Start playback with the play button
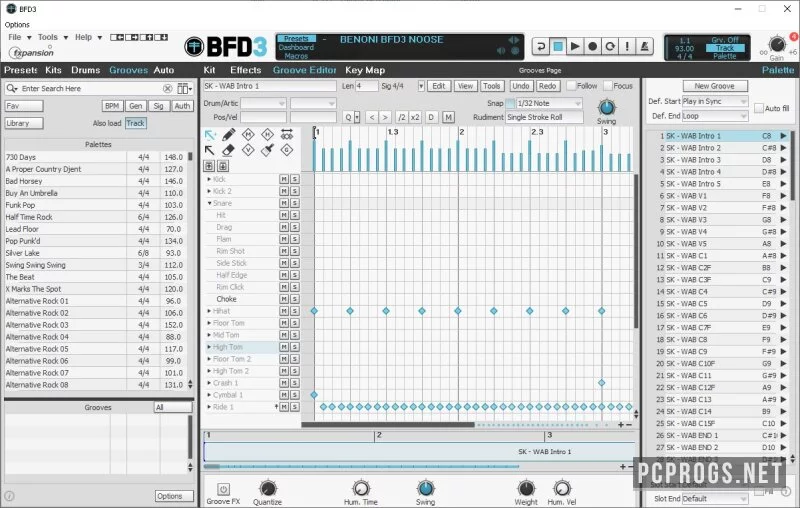The image size is (800, 508). click(575, 46)
